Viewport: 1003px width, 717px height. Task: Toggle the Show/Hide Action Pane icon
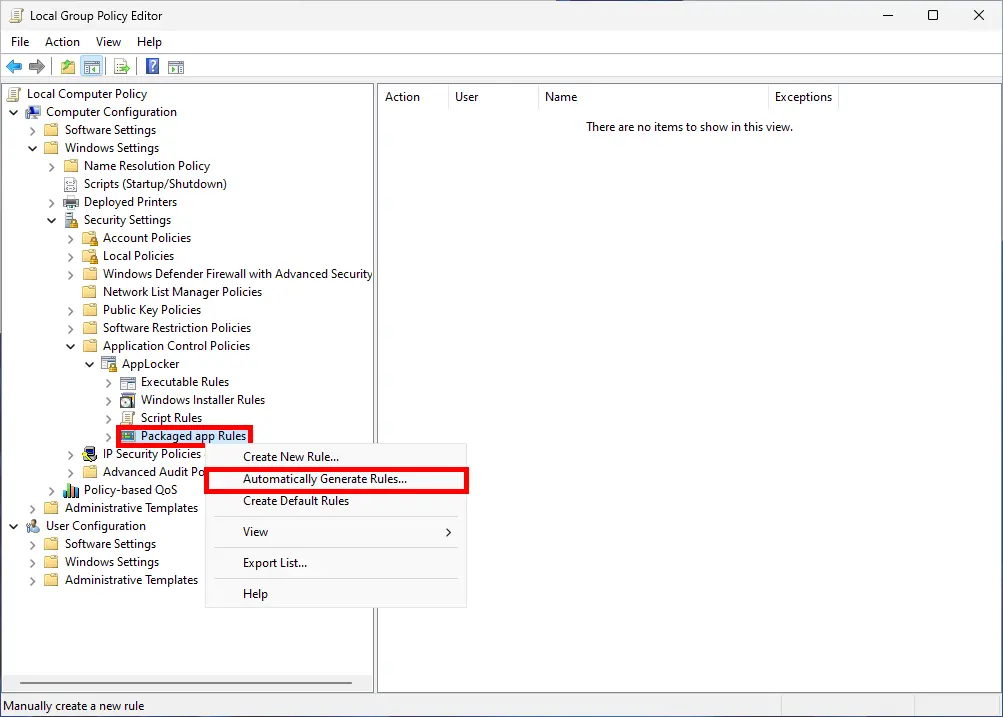176,66
